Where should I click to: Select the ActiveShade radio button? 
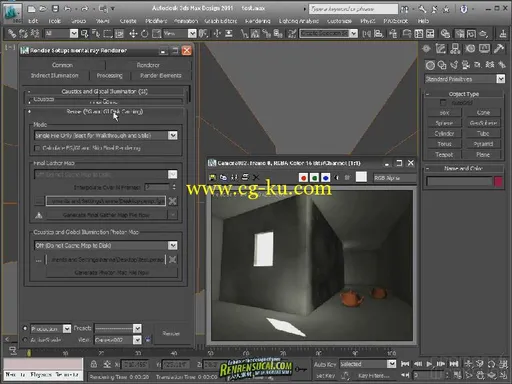pos(25,340)
